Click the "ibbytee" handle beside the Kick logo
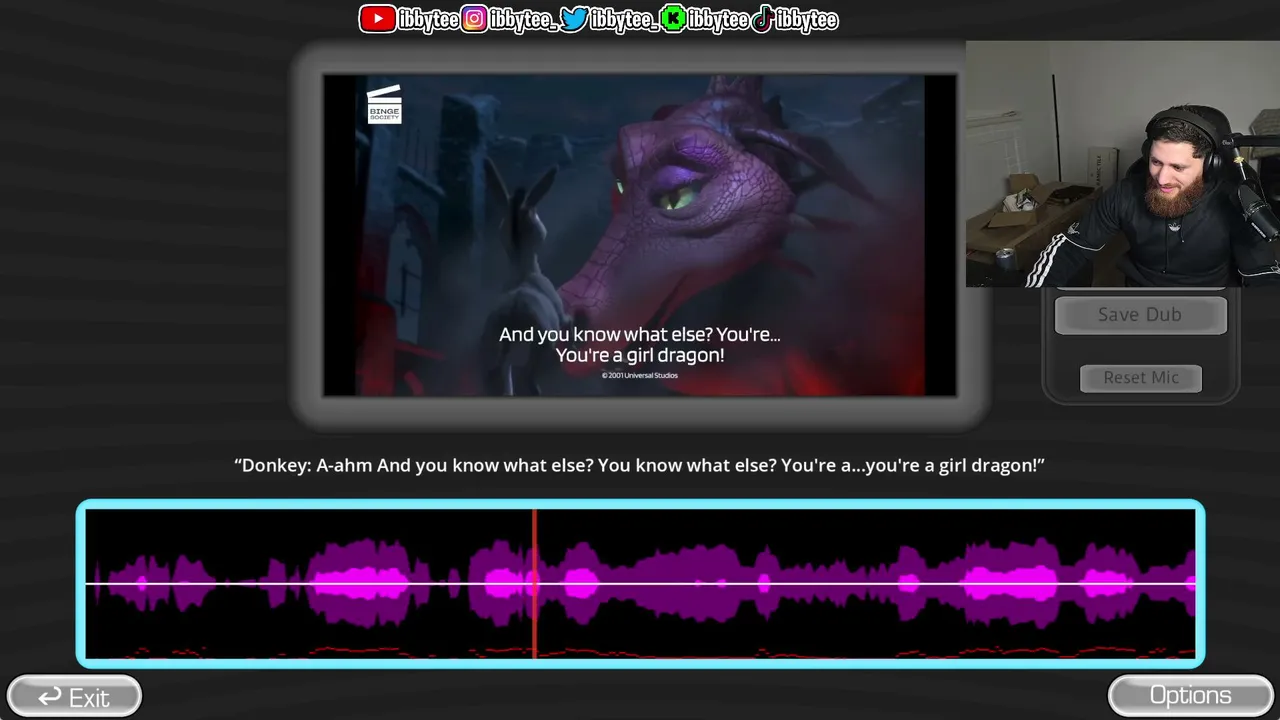The width and height of the screenshot is (1280, 720). (x=718, y=20)
